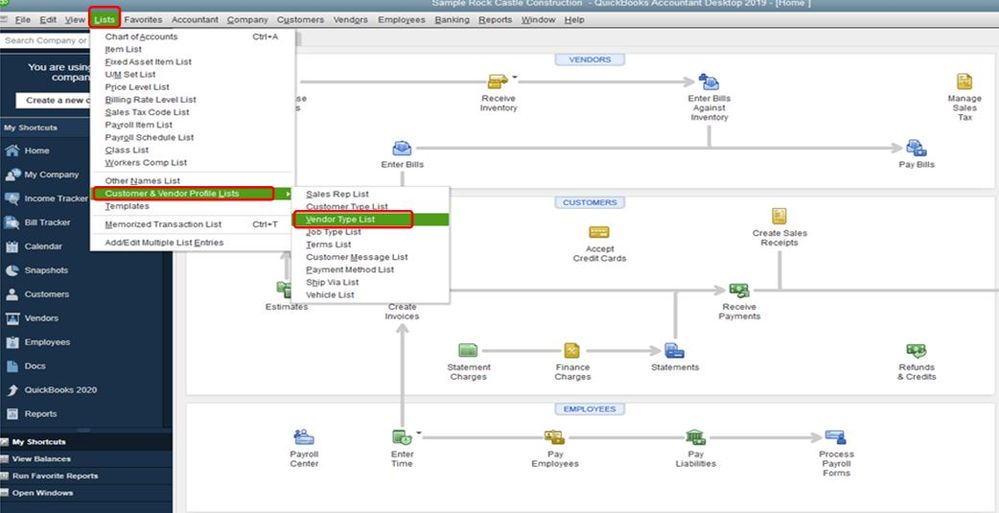Open QuickBooks 2020 shortcut
Viewport: 999px width, 513px height.
[x=61, y=390]
